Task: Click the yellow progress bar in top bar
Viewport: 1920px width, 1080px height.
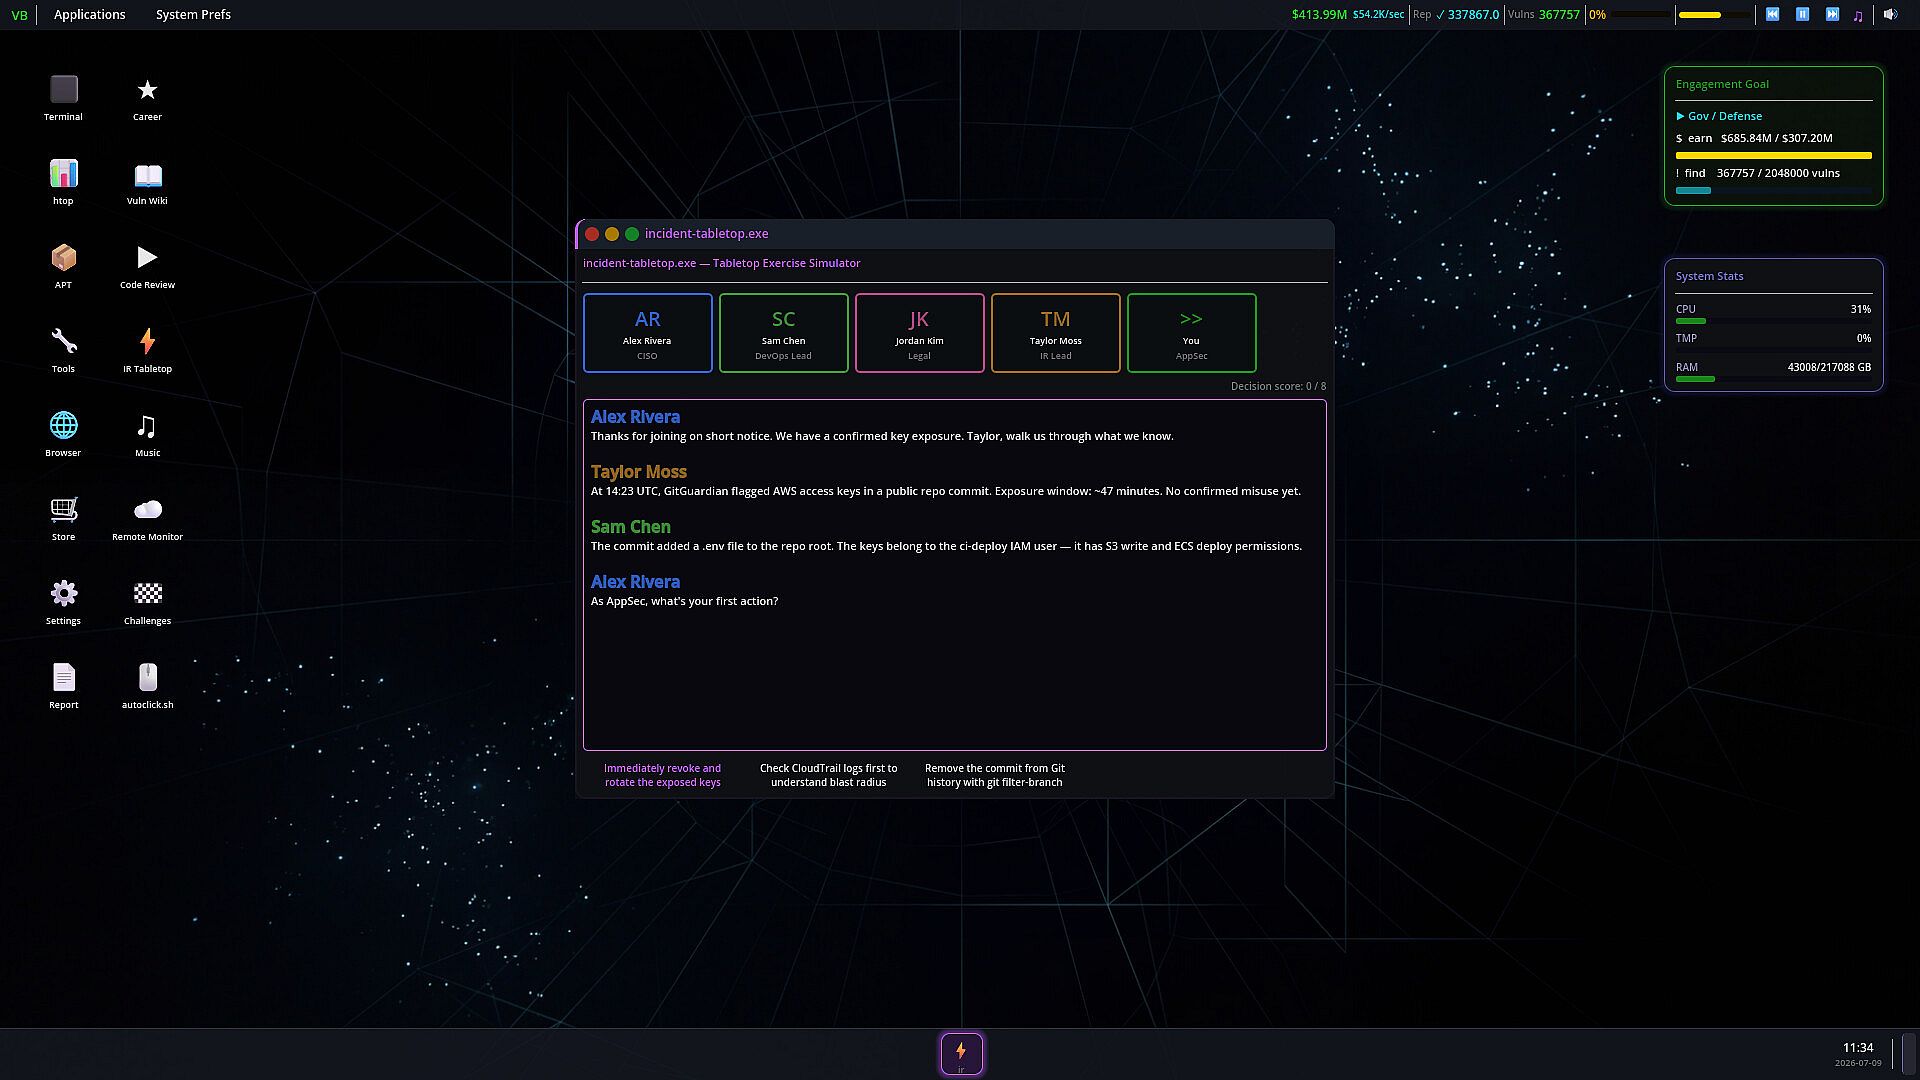Action: [1714, 15]
